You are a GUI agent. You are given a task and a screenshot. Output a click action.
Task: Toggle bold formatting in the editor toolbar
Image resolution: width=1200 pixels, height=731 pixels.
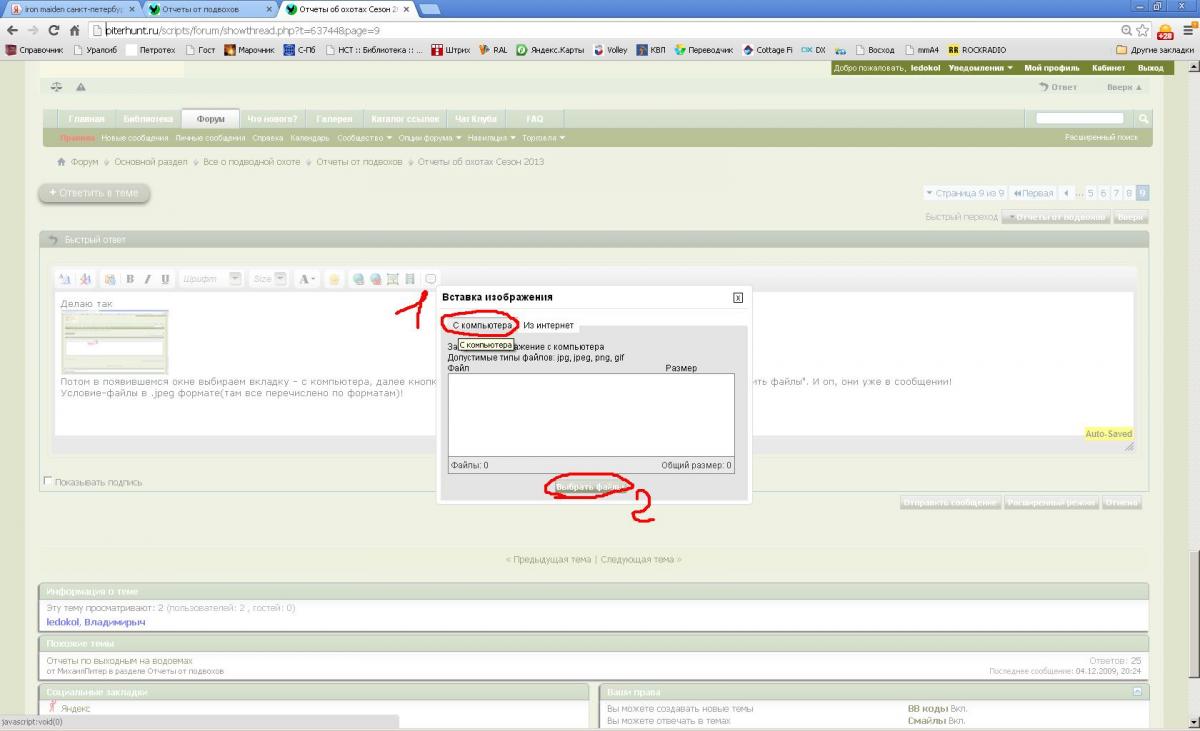click(x=130, y=279)
